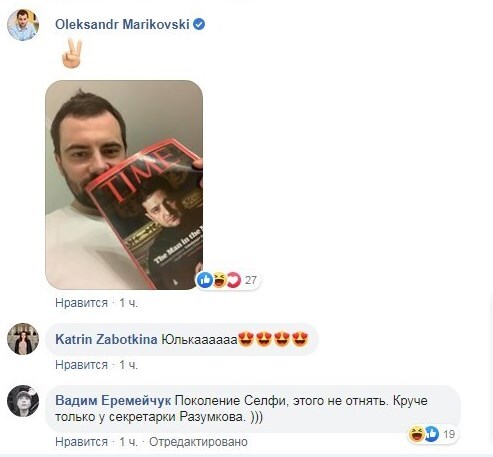Show the 19 reactions count on the comment
This screenshot has width=493, height=457.
click(x=449, y=434)
